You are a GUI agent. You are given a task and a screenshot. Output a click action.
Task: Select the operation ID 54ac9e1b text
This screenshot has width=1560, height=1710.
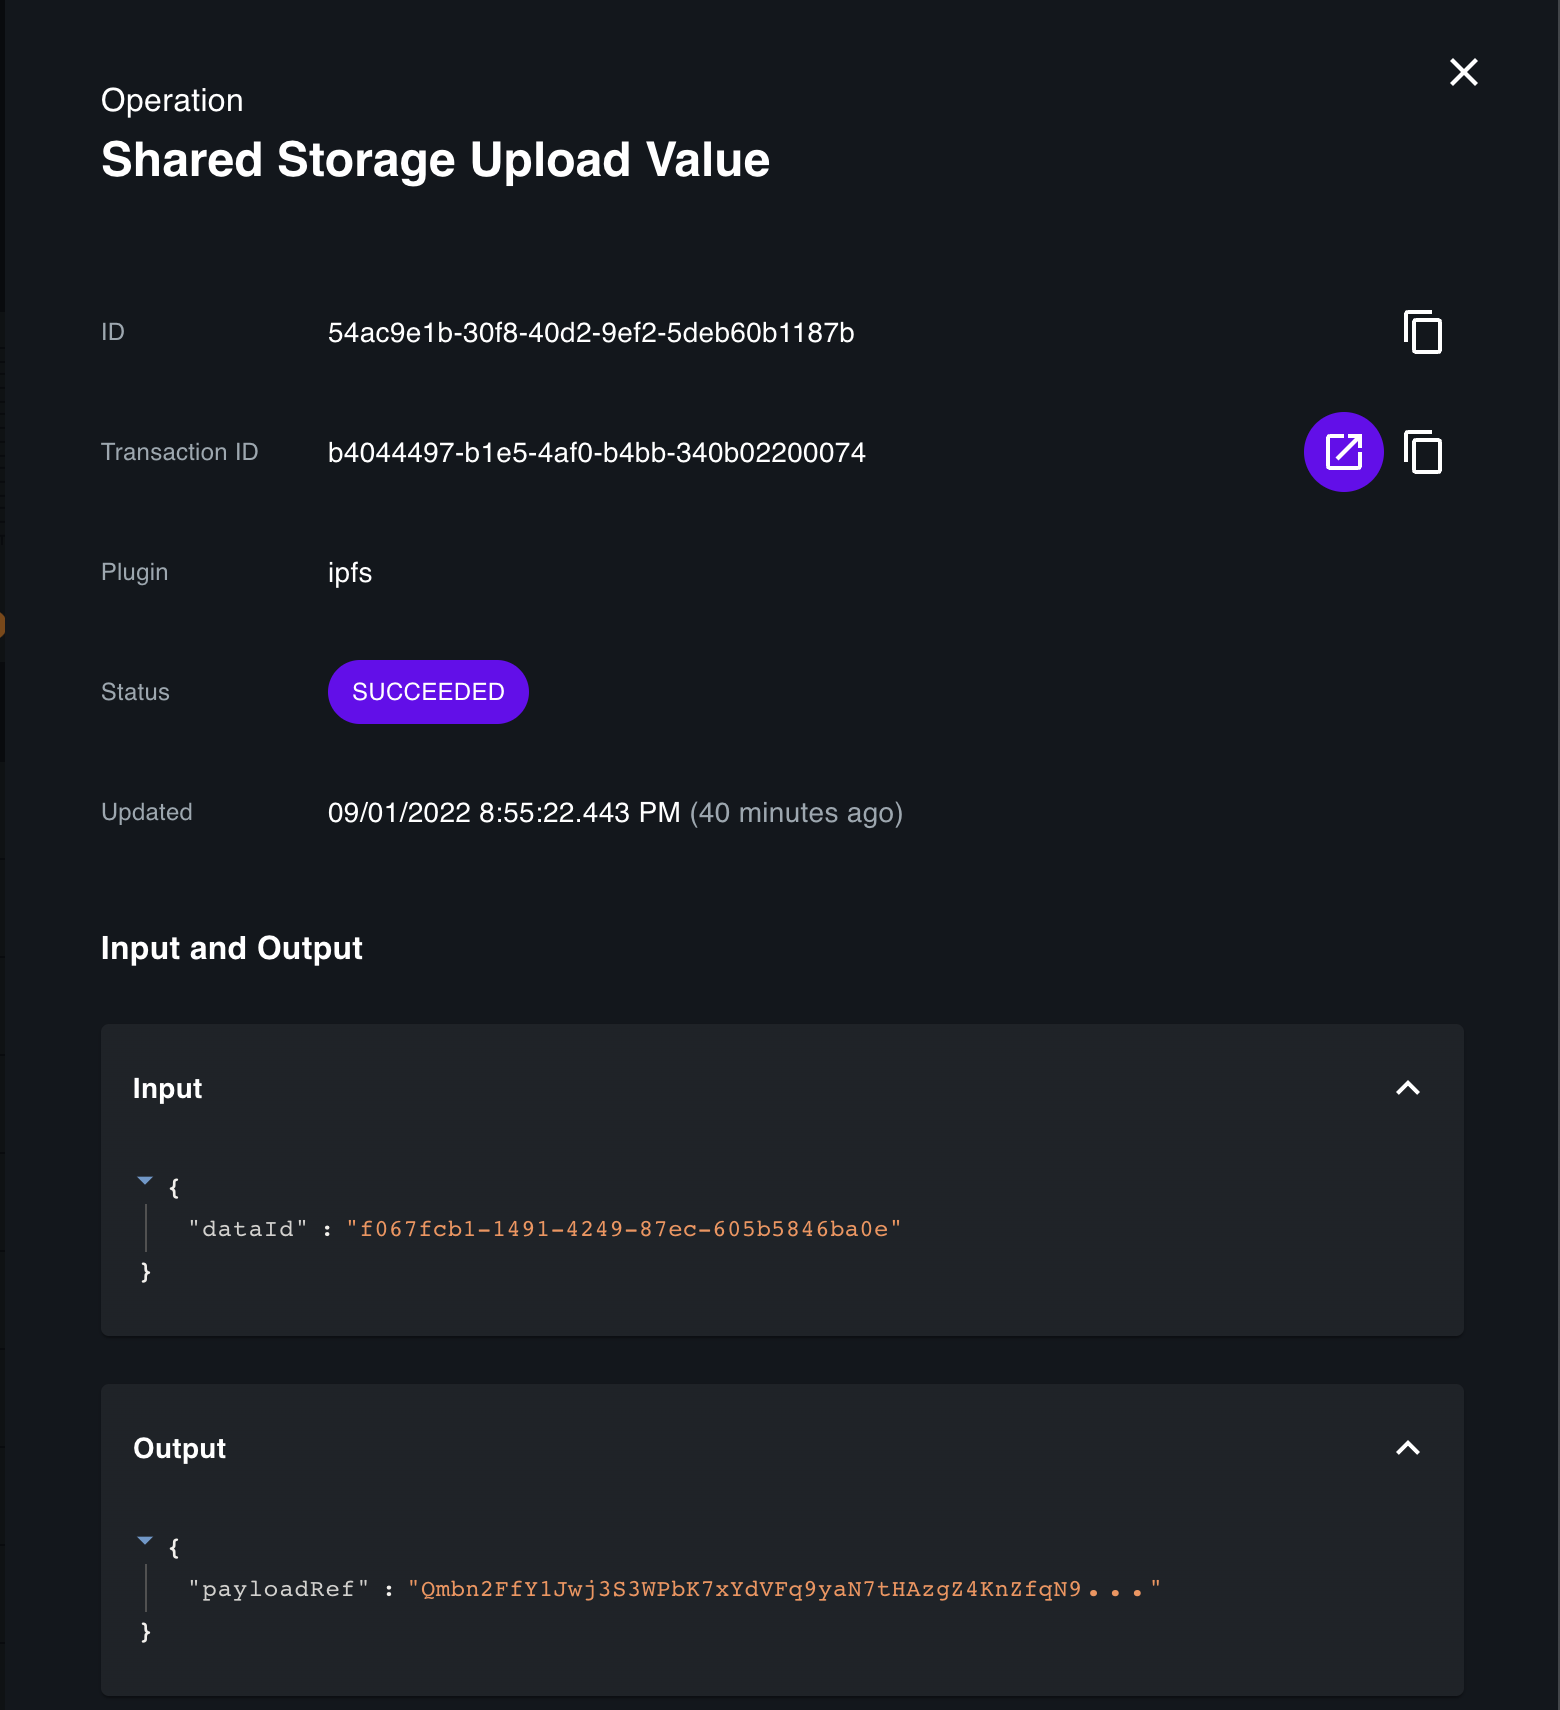[x=593, y=333]
